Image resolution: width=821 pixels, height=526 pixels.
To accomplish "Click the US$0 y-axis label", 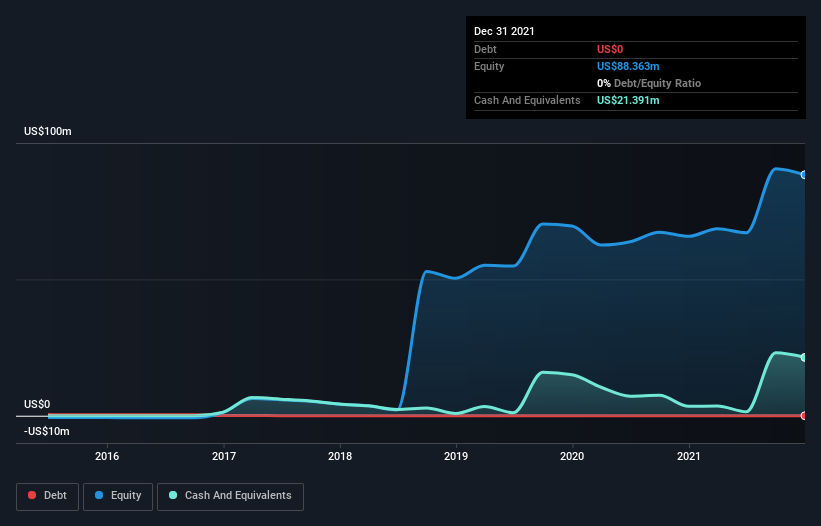I will 37,404.
